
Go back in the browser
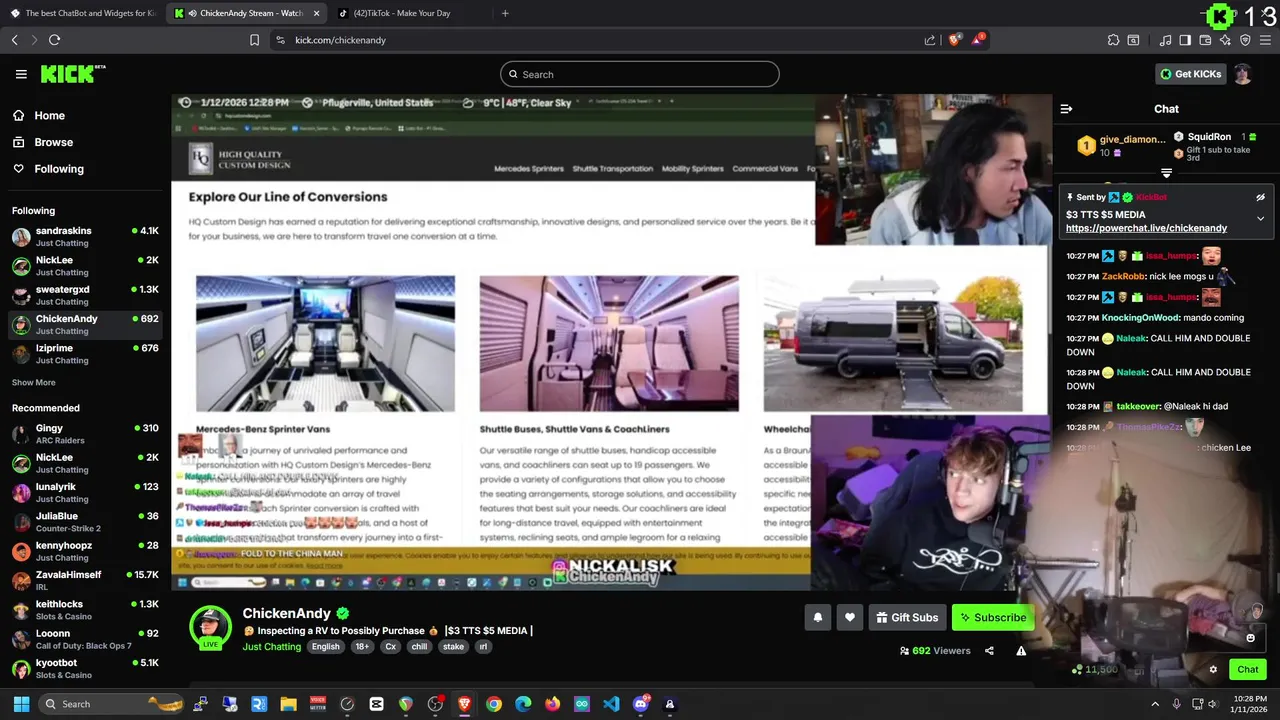point(14,40)
